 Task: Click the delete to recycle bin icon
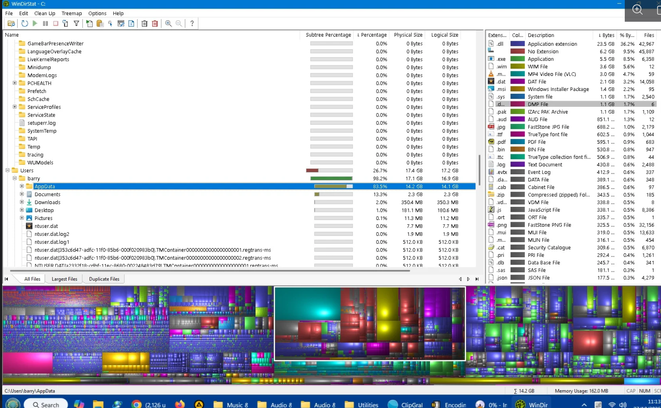[144, 24]
